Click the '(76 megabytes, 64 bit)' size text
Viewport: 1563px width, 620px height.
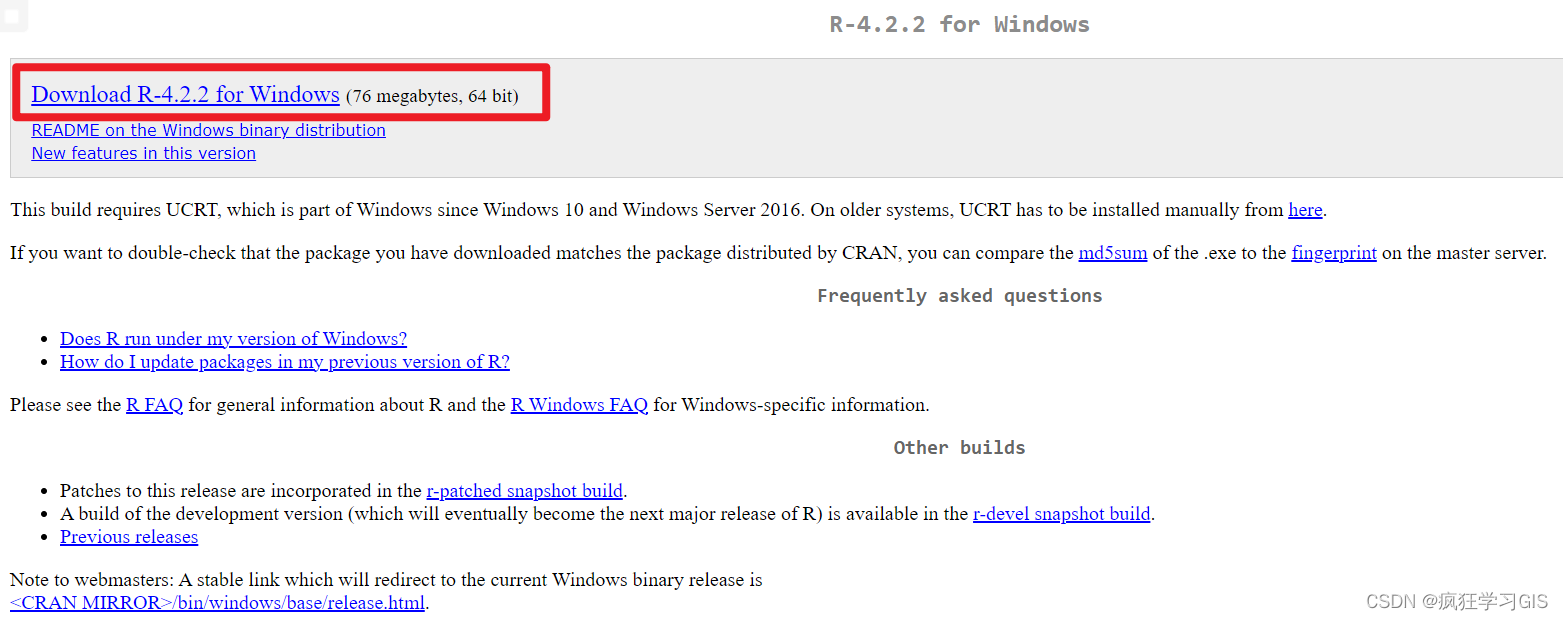pos(432,97)
